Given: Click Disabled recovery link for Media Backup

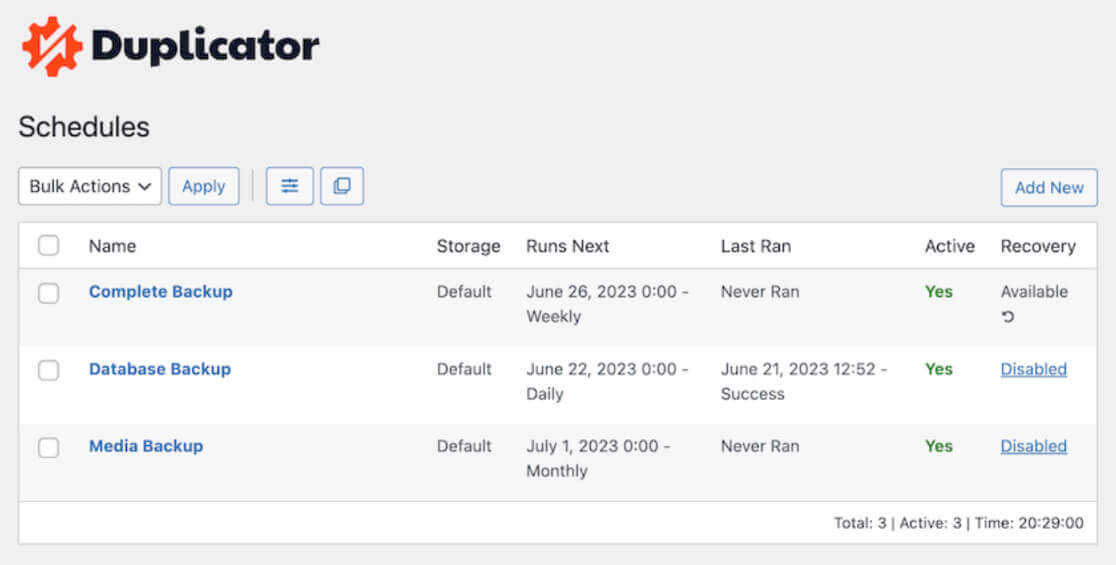Looking at the screenshot, I should point(1033,446).
